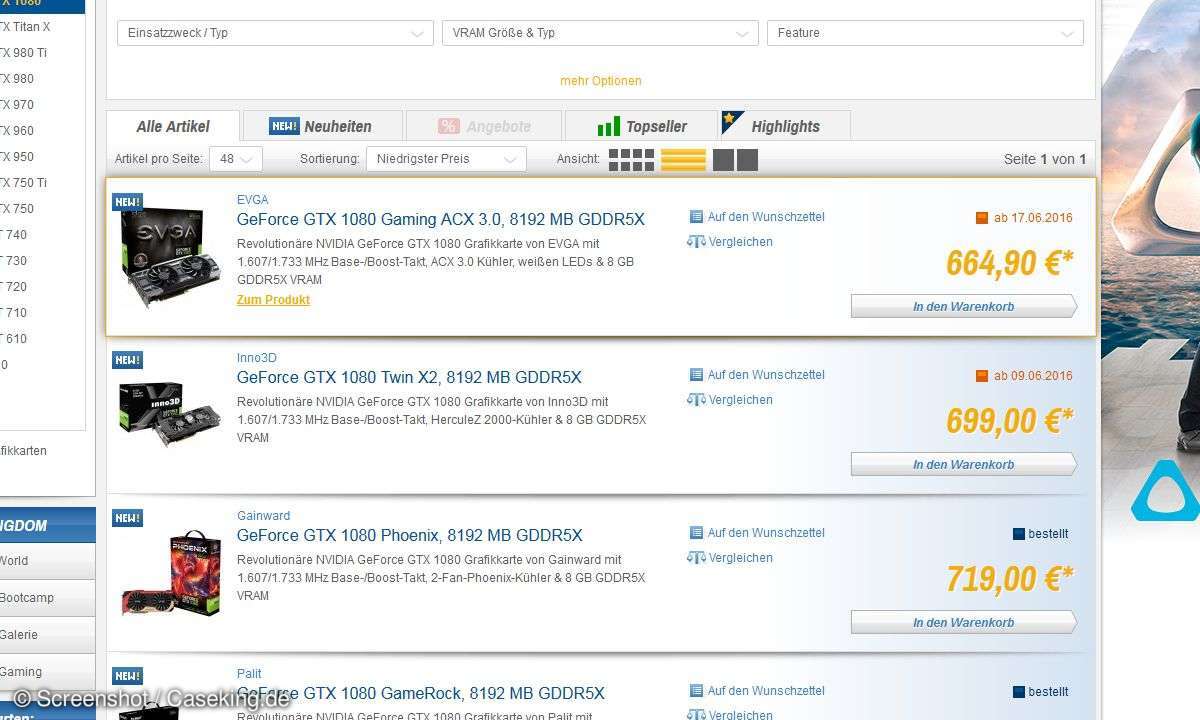1200x720 pixels.
Task: Select GTX 970 in sidebar
Action: coord(17,105)
